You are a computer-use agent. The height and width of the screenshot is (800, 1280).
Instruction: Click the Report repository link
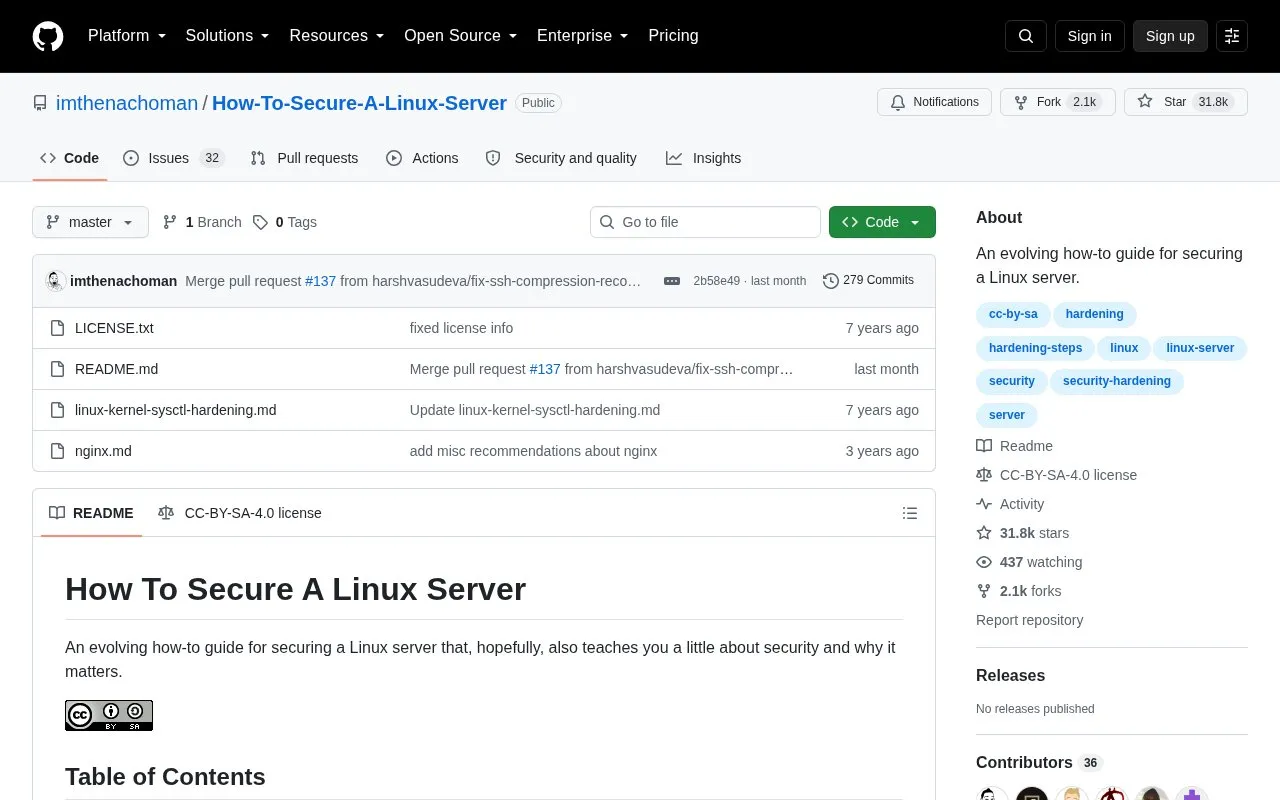1029,620
